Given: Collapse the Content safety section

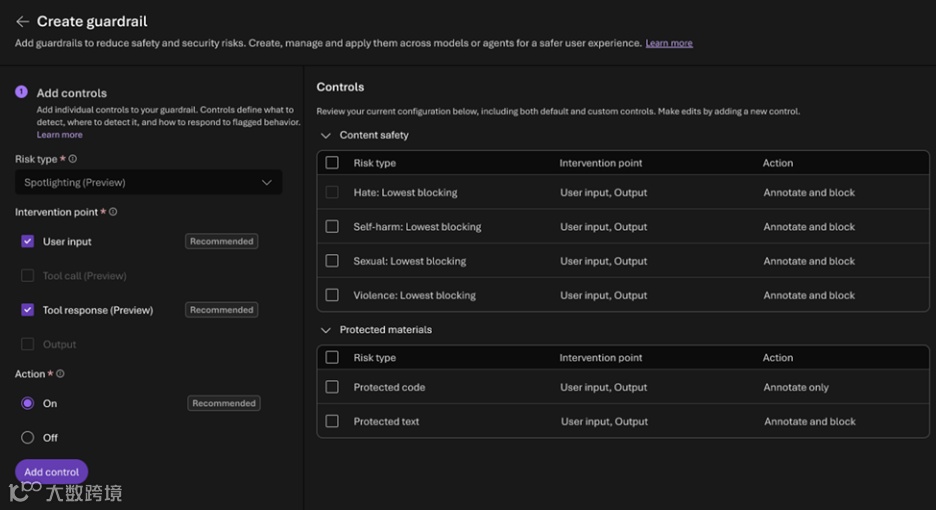Looking at the screenshot, I should pyautogui.click(x=325, y=135).
